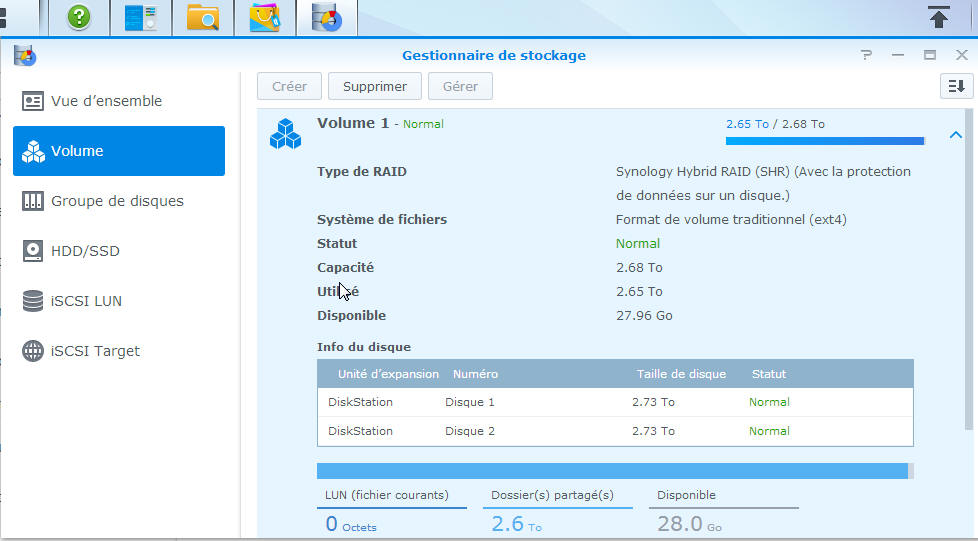Screen dimensions: 978x541
Task: Open DSM Help from the taskbar
Action: tap(79, 17)
